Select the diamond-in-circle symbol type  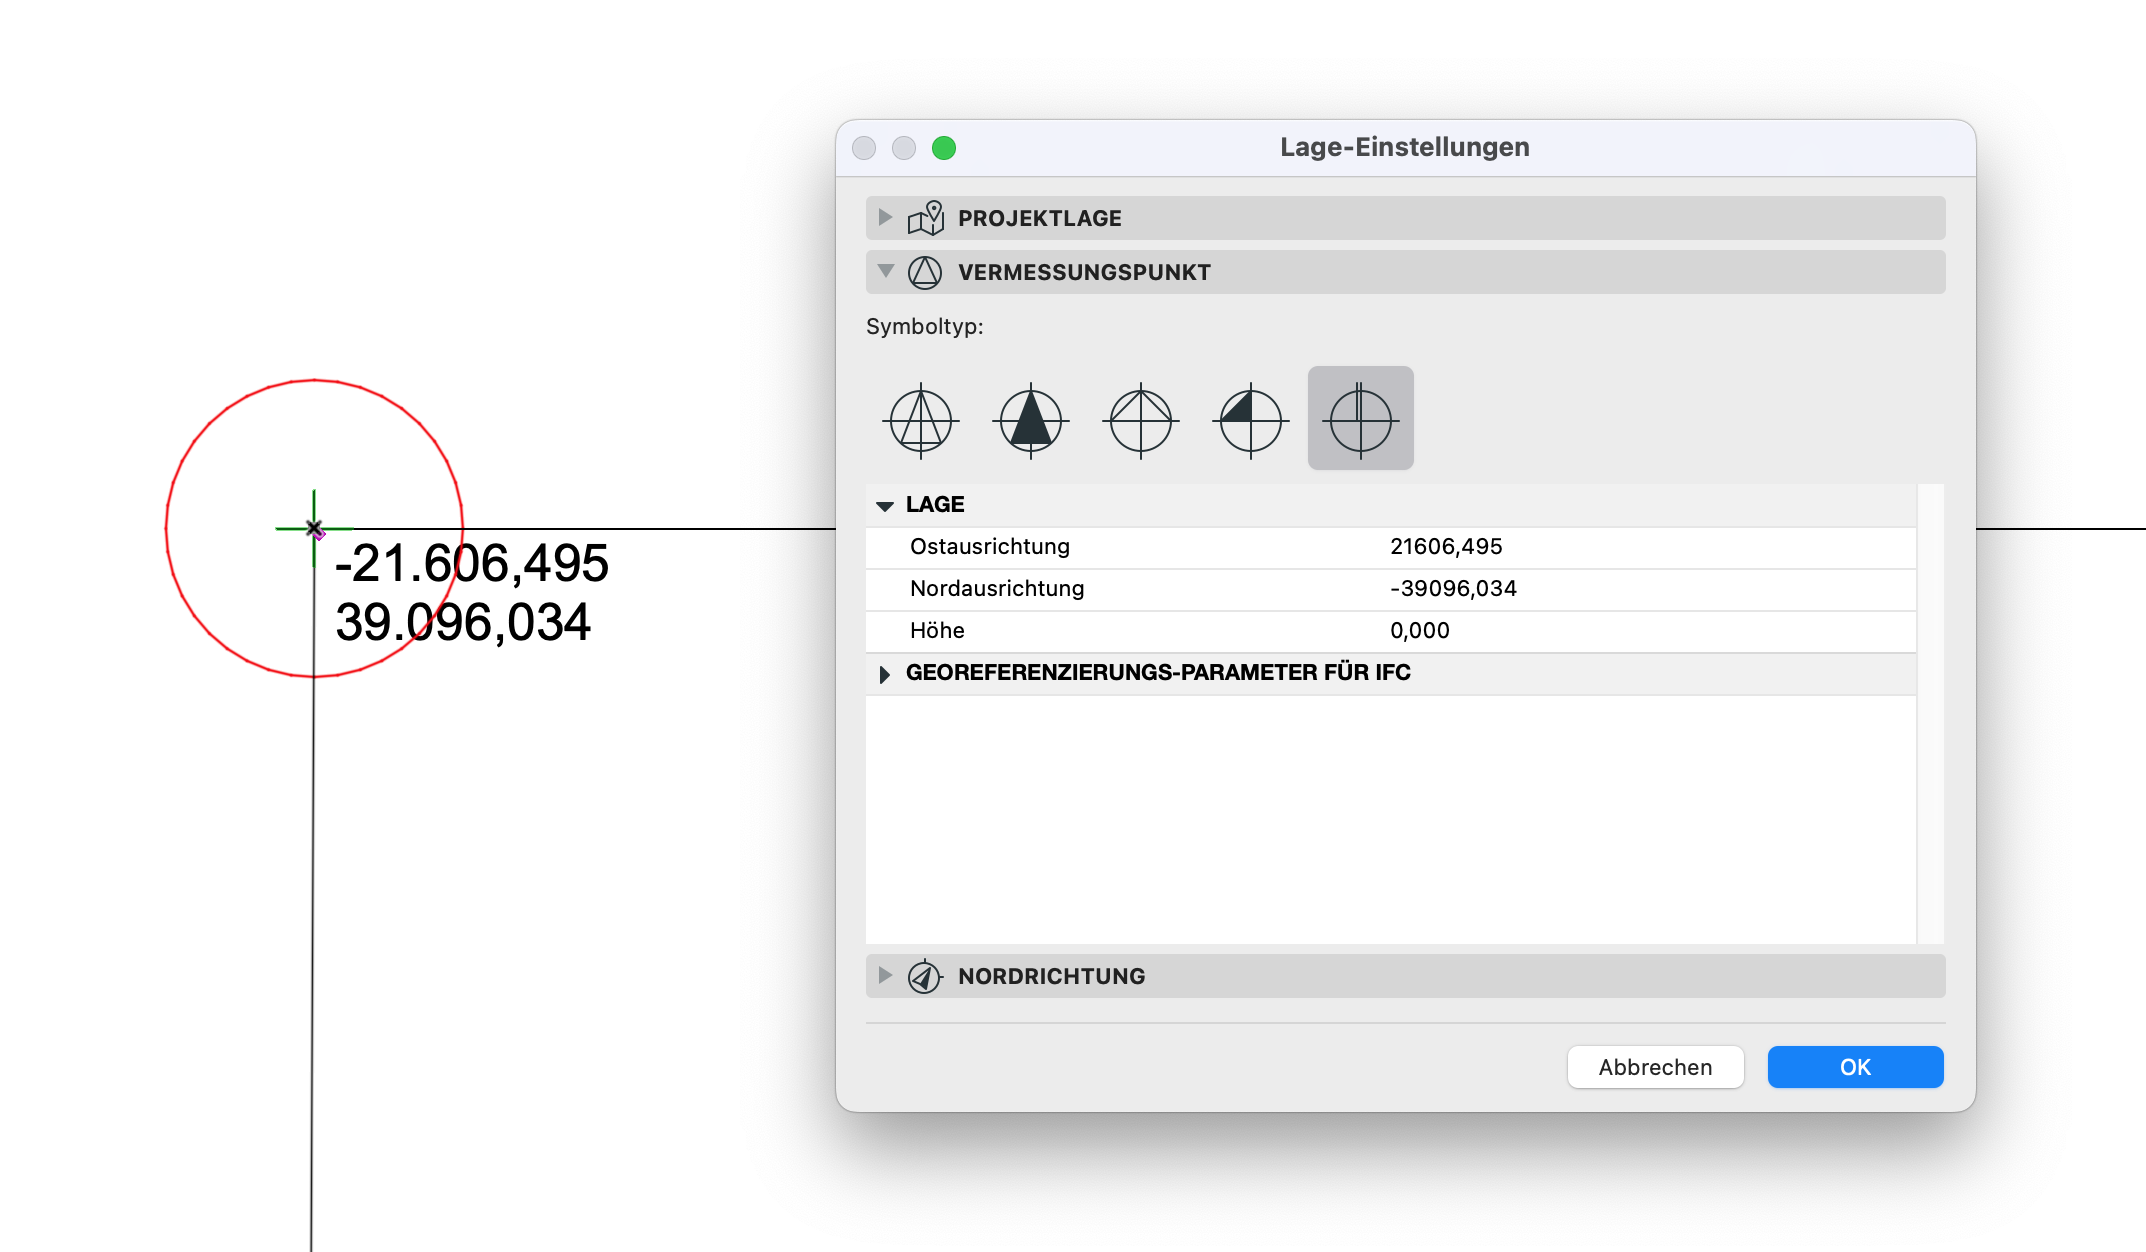pos(1141,420)
